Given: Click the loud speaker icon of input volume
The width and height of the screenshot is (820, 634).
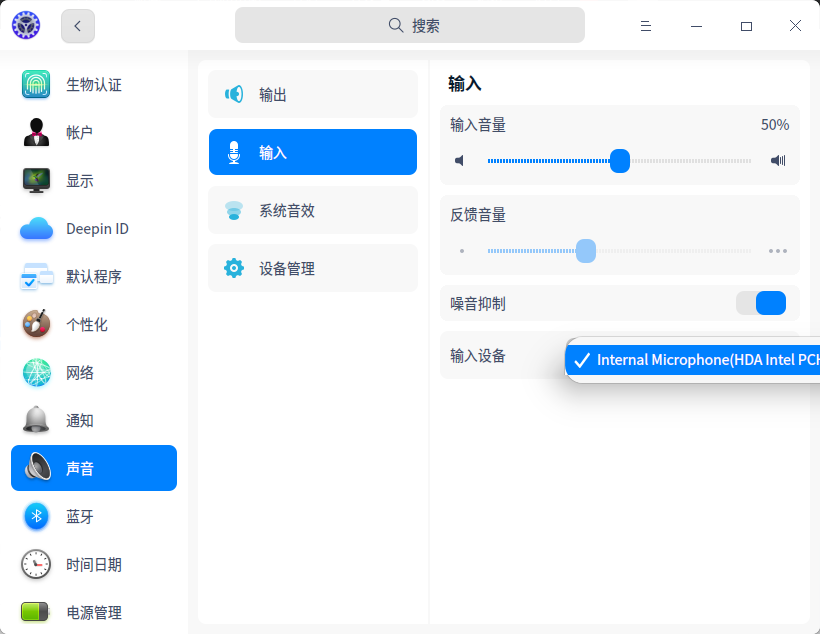Looking at the screenshot, I should pos(778,160).
